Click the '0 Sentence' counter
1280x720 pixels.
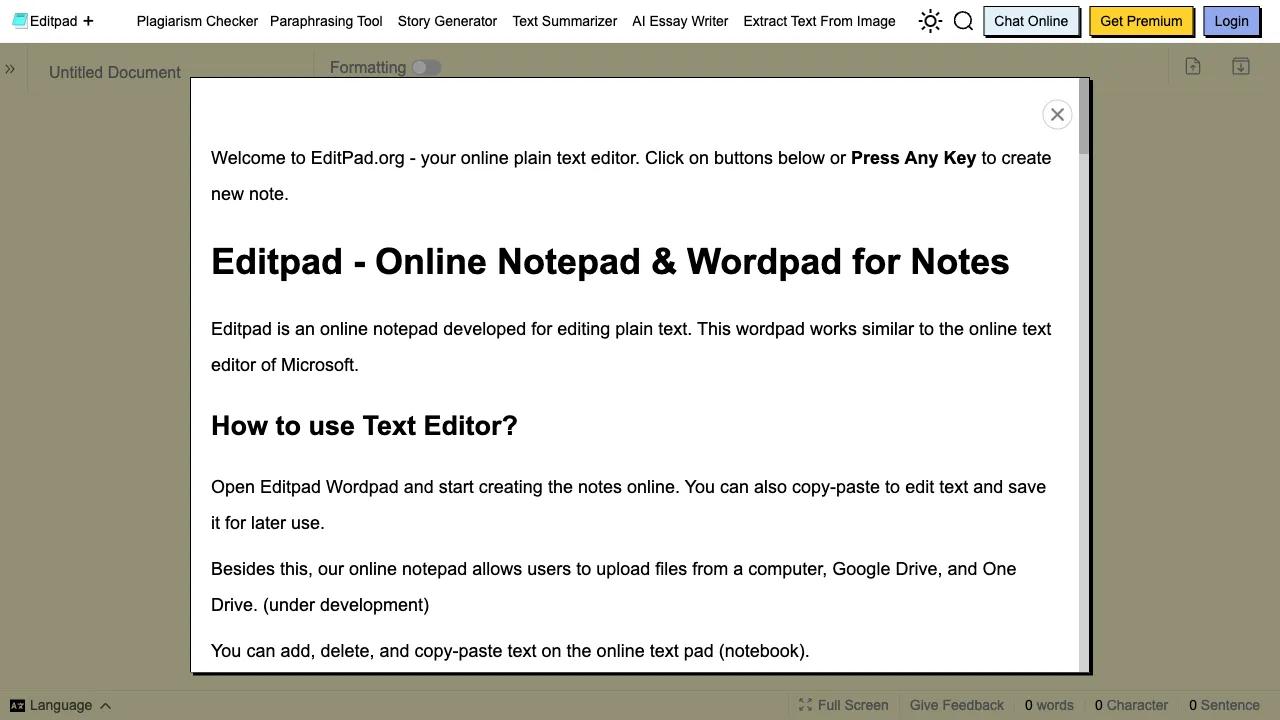pyautogui.click(x=1224, y=705)
